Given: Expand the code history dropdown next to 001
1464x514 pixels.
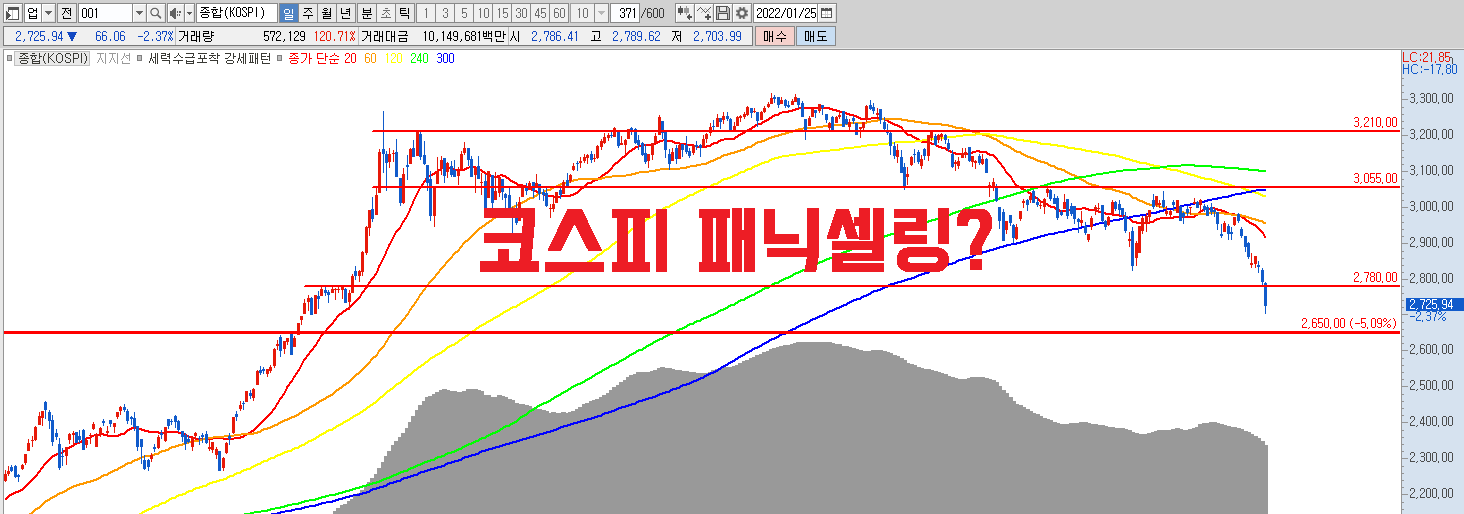Looking at the screenshot, I should pyautogui.click(x=139, y=13).
